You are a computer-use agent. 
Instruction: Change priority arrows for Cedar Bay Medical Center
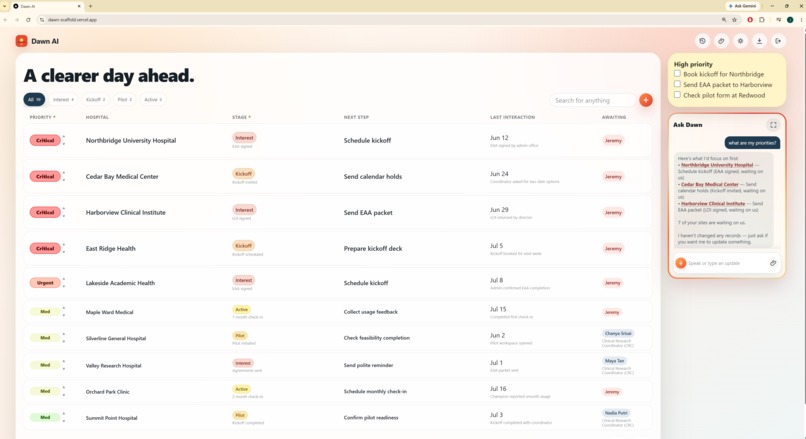pyautogui.click(x=64, y=176)
